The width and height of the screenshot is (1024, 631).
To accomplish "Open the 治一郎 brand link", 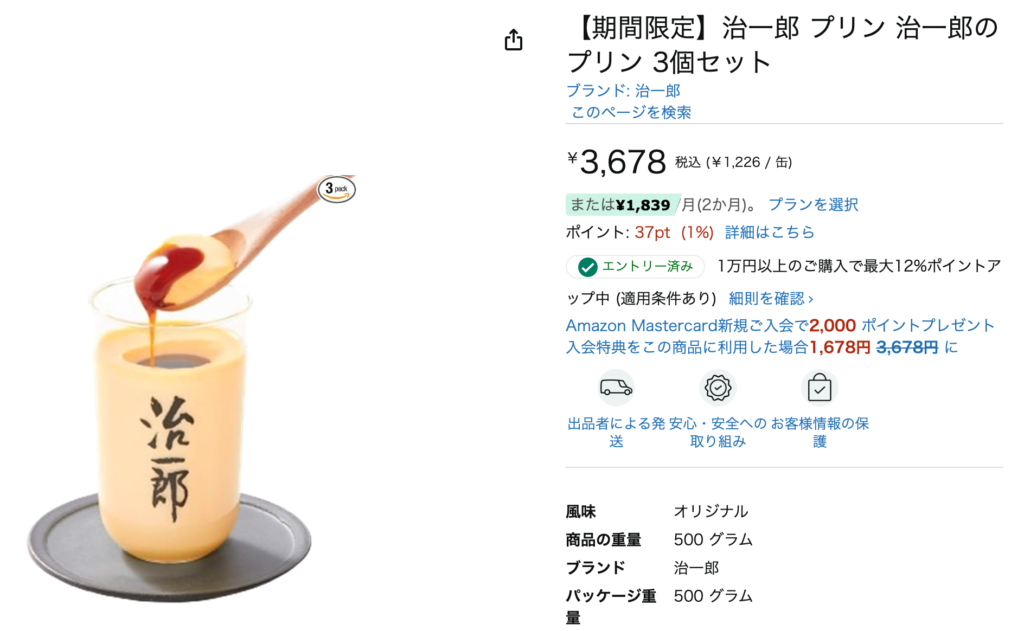I will click(623, 91).
